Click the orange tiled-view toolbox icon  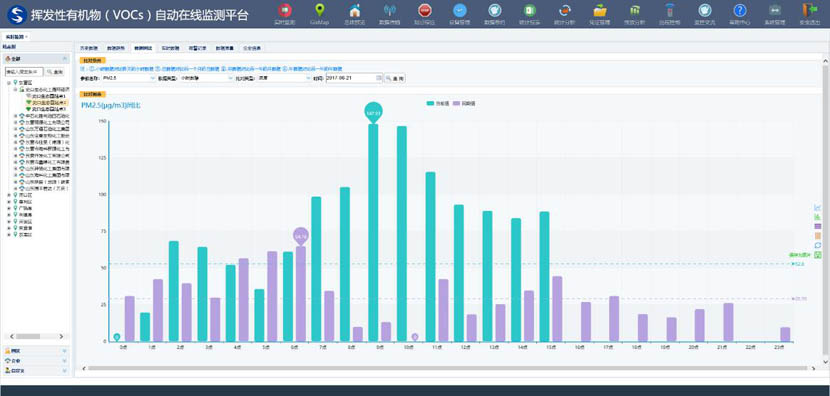[x=817, y=236]
